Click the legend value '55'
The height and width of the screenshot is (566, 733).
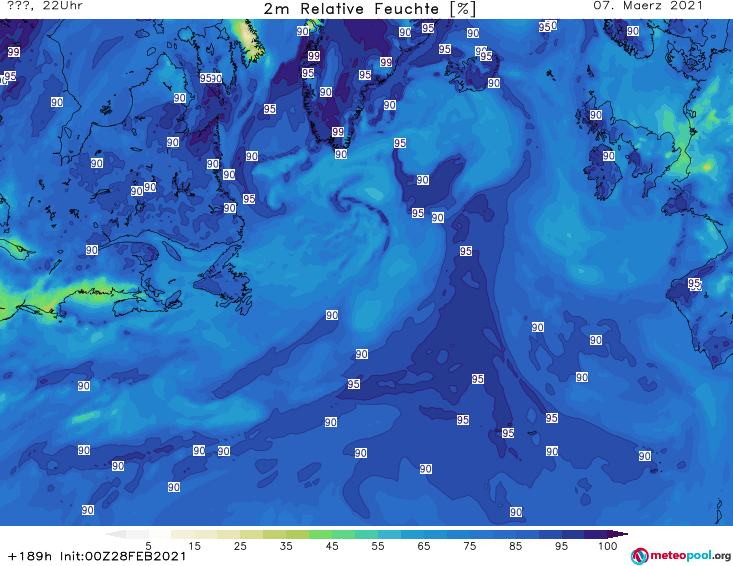[378, 546]
